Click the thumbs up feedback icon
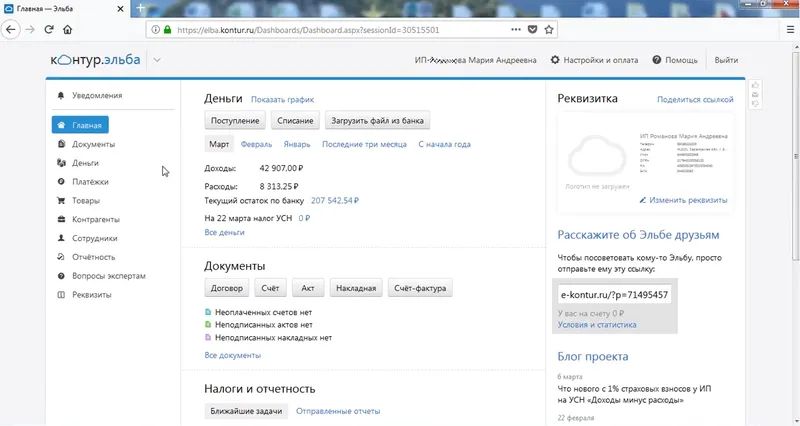The width and height of the screenshot is (800, 426). coord(755,85)
